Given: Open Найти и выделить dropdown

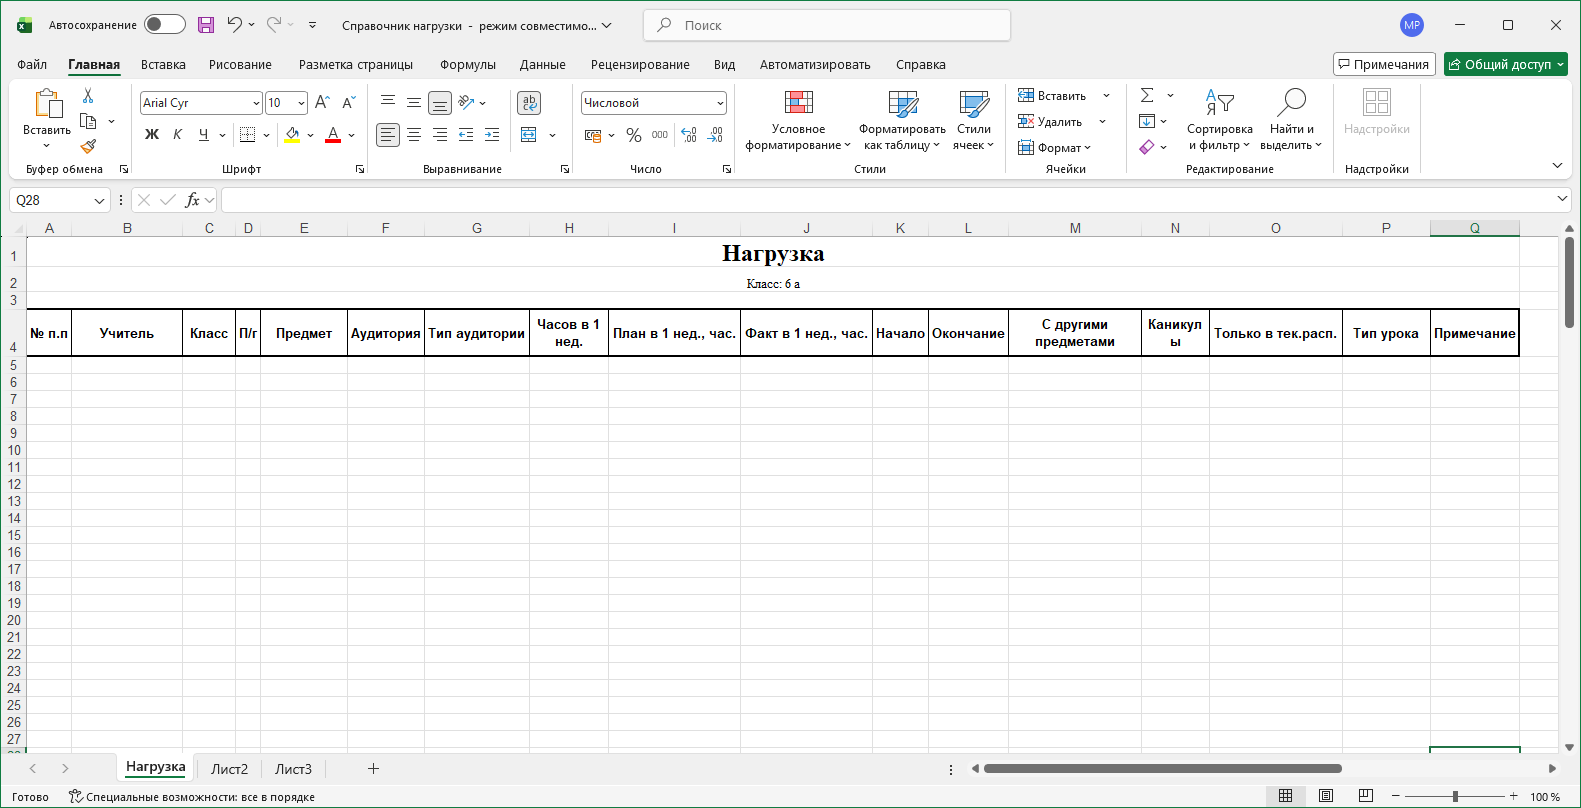Looking at the screenshot, I should point(1291,121).
